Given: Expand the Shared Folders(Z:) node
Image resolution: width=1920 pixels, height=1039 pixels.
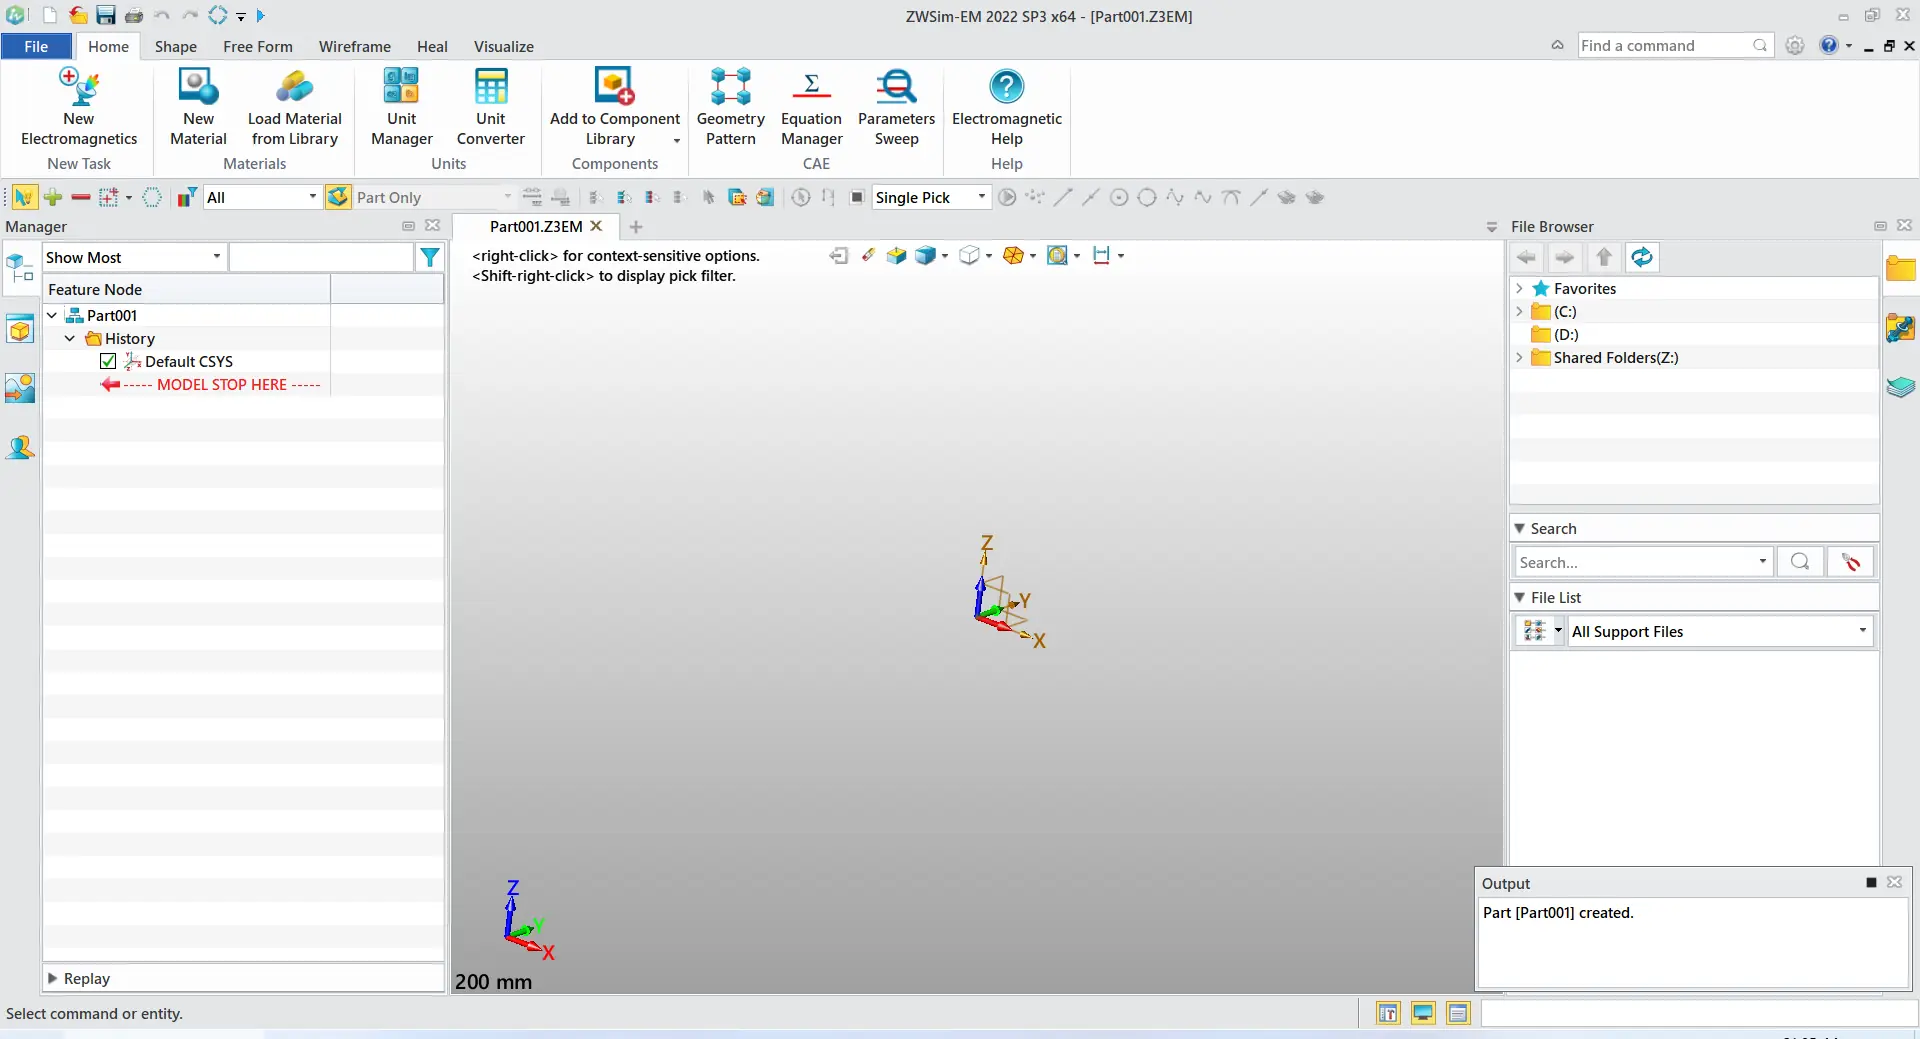Looking at the screenshot, I should 1519,357.
